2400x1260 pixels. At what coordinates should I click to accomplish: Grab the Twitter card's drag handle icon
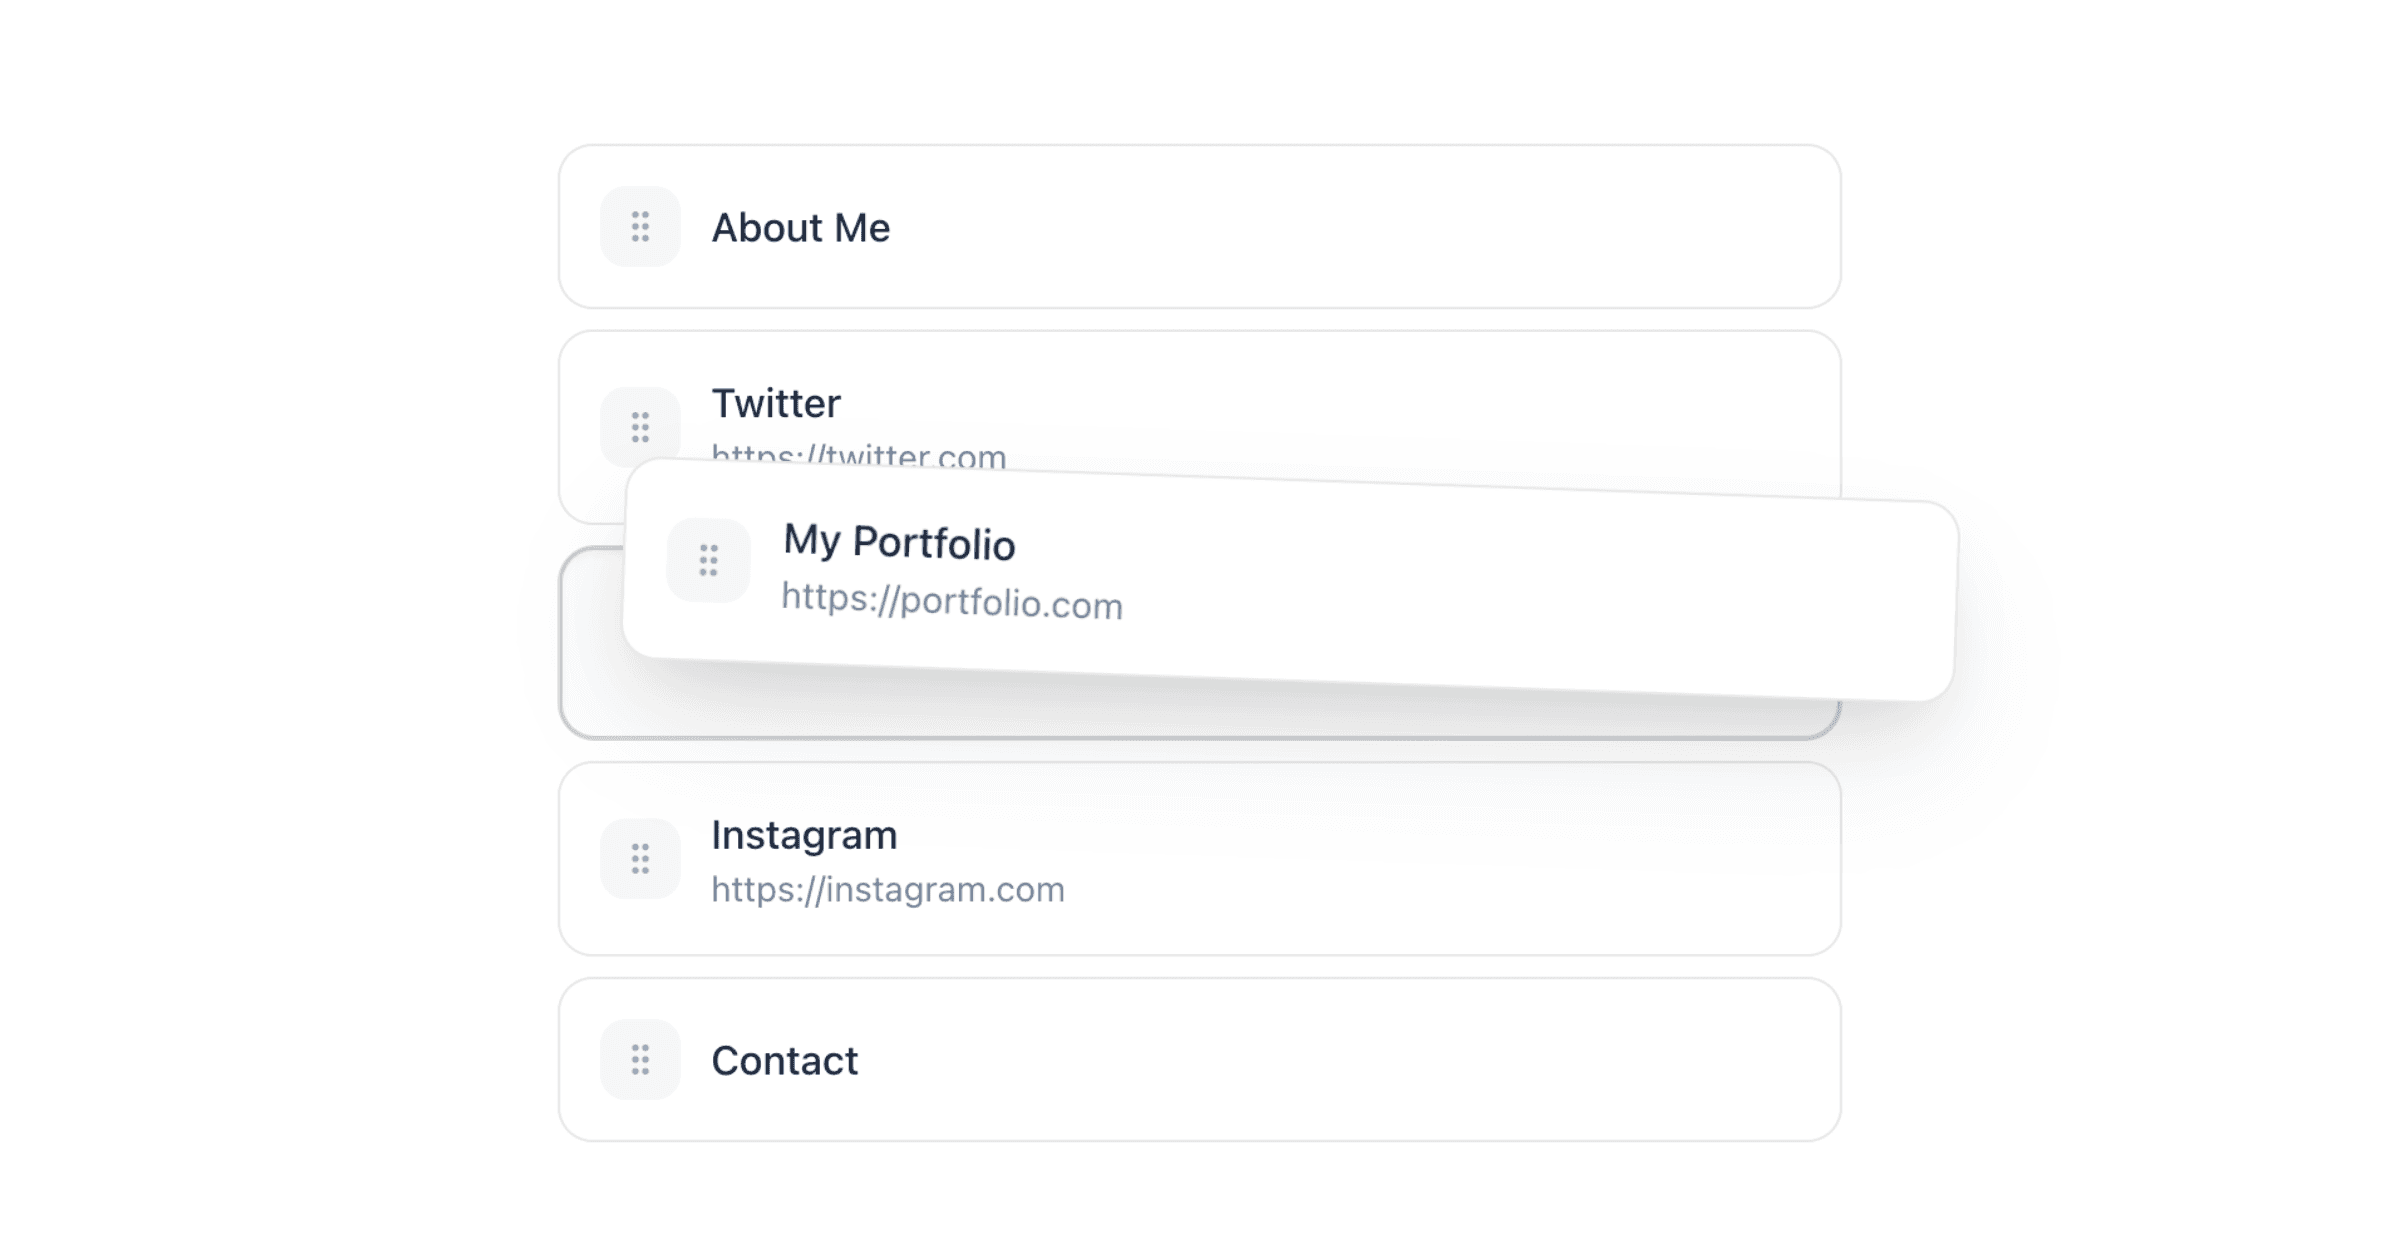point(640,427)
